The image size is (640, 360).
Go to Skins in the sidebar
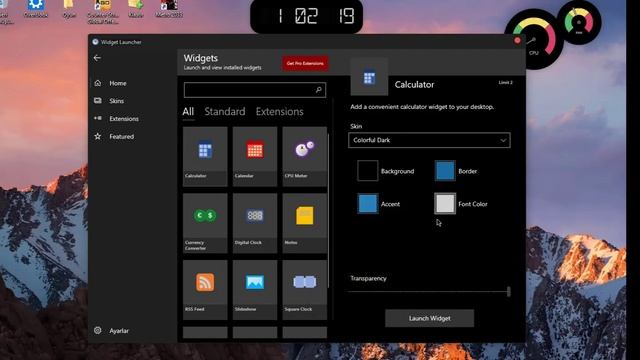pos(116,100)
